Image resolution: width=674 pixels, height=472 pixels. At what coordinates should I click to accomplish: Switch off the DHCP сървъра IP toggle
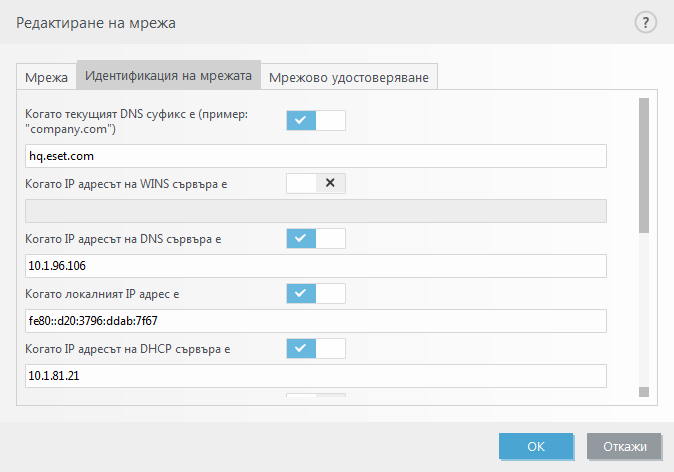click(x=316, y=348)
